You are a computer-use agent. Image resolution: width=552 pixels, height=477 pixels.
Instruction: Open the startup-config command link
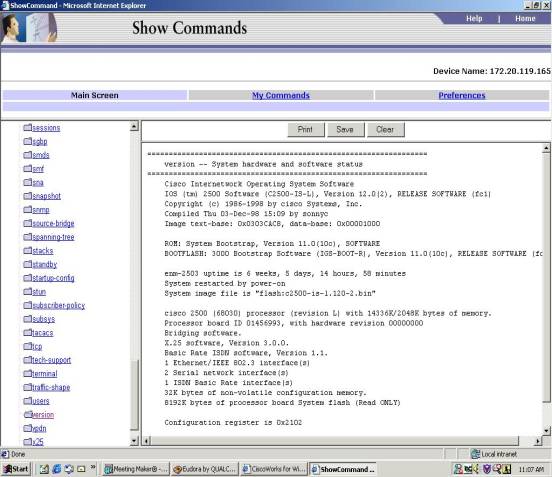pyautogui.click(x=53, y=278)
